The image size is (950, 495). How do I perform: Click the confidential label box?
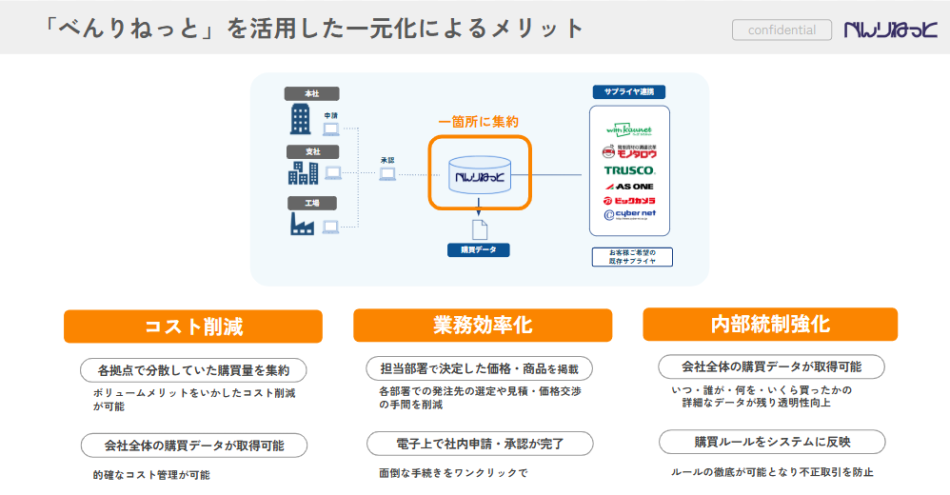pyautogui.click(x=782, y=30)
